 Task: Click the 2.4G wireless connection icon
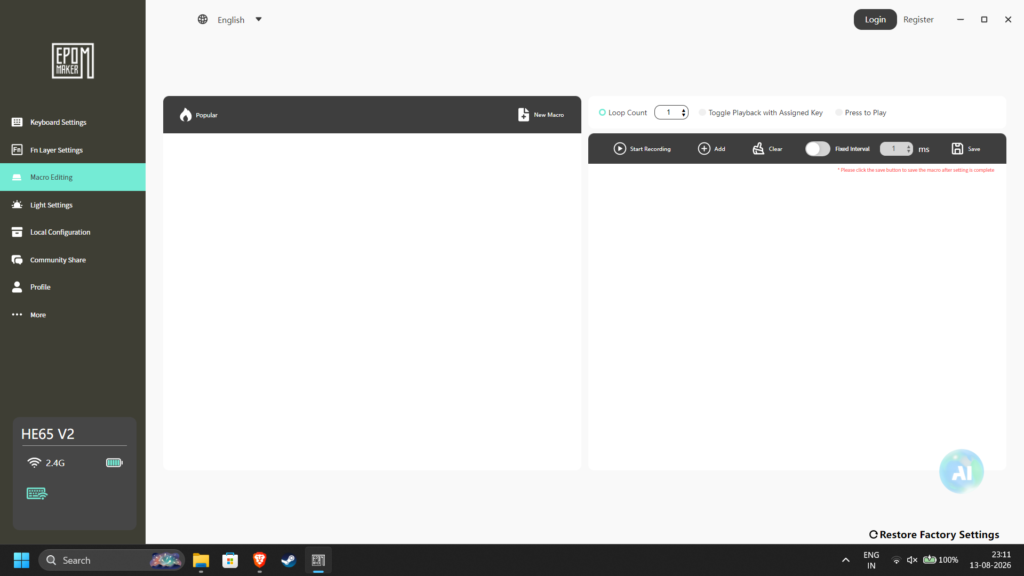coord(34,462)
